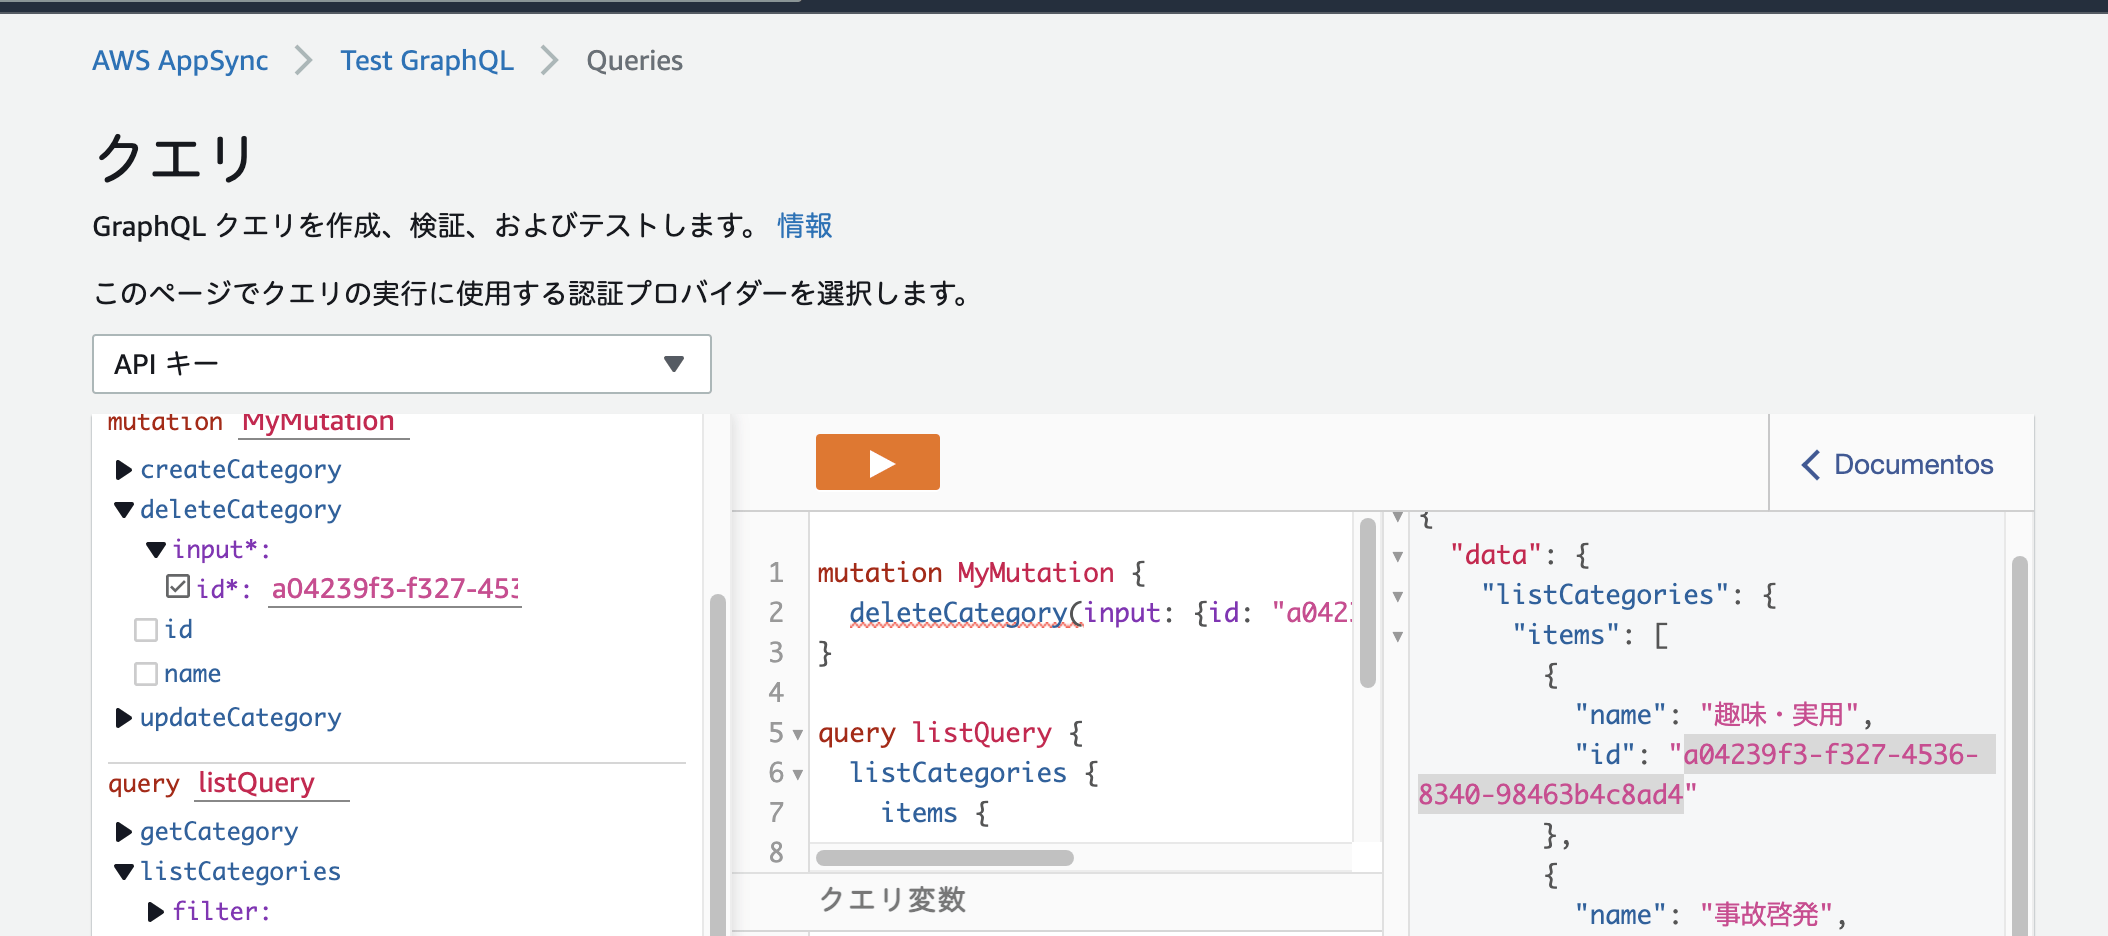2108x936 pixels.
Task: Expand the filter: argument
Action: [156, 912]
